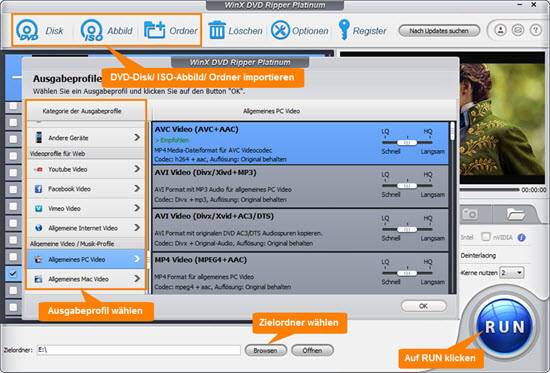Adjust AVC Video quality slider

coord(407,142)
